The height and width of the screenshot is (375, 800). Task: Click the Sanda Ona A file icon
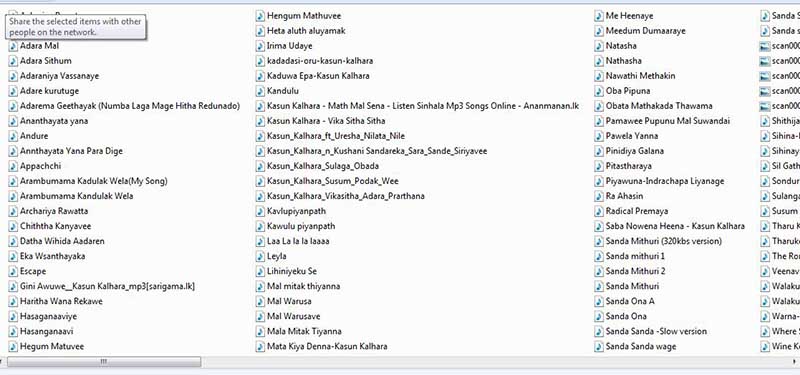click(x=599, y=301)
